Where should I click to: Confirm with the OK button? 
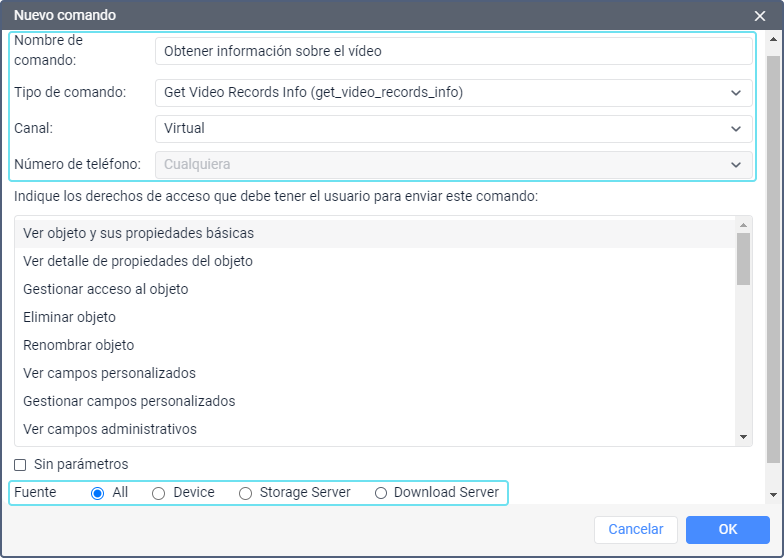(x=727, y=529)
